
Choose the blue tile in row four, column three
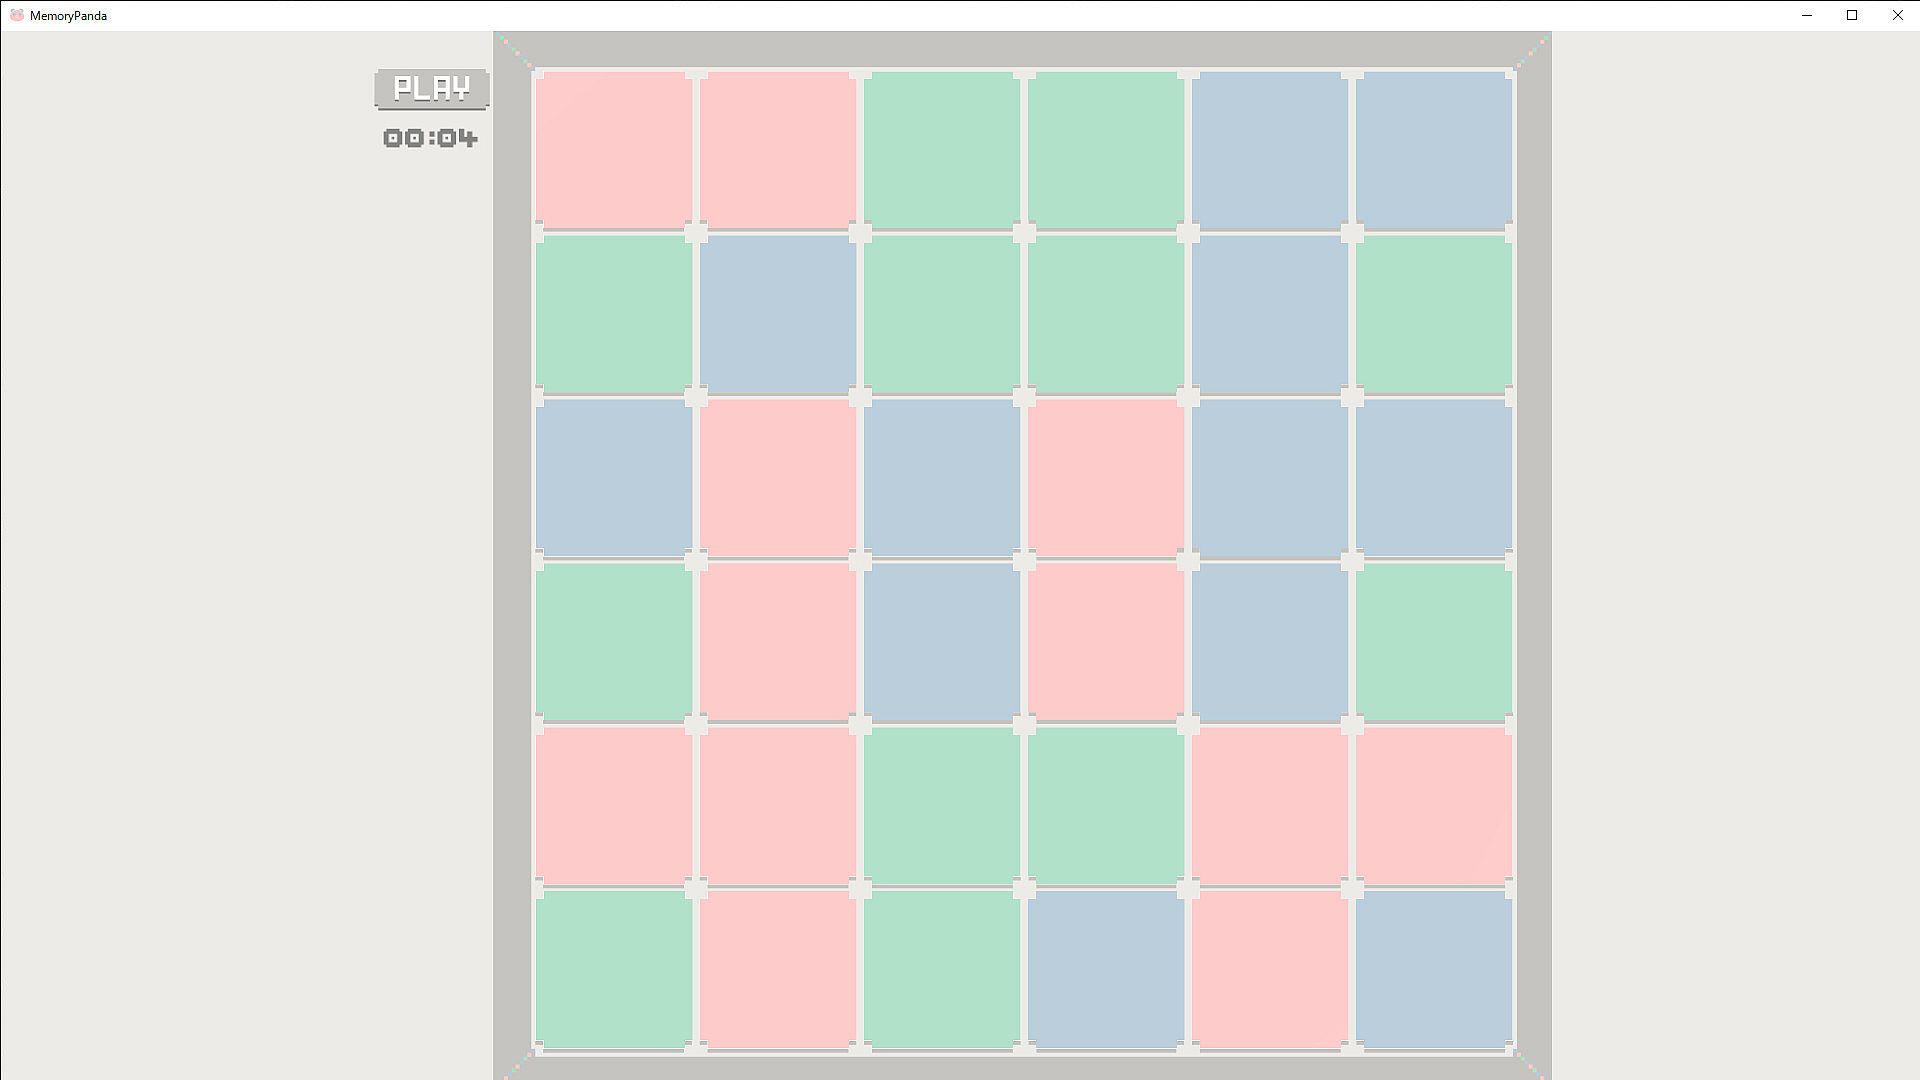click(942, 641)
